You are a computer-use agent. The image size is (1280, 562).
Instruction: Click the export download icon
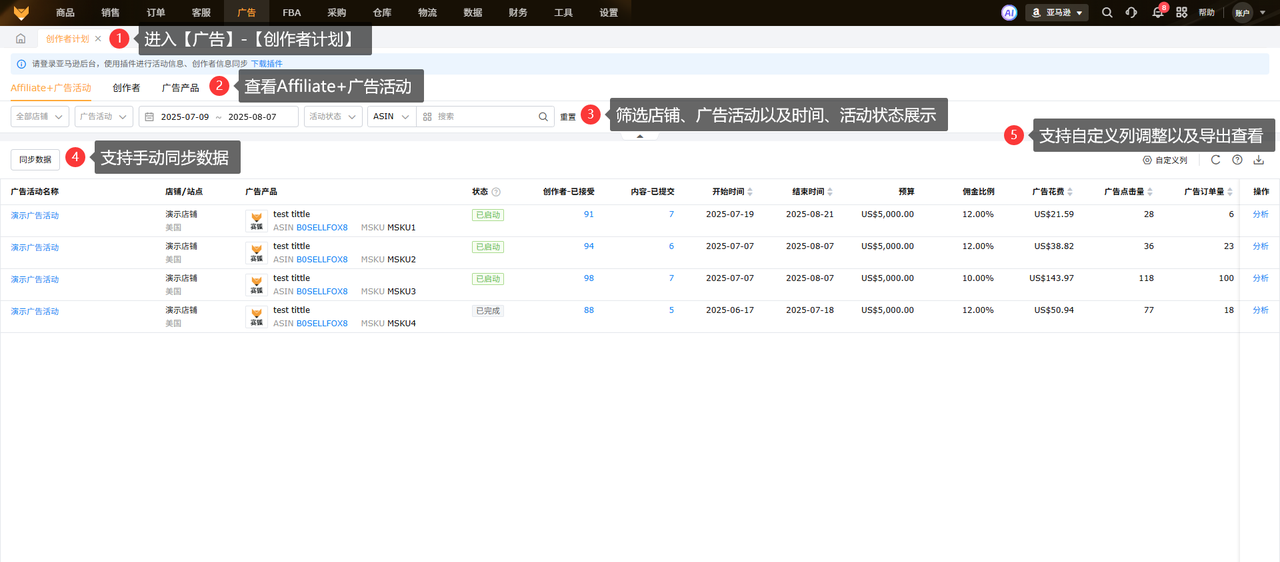pyautogui.click(x=1259, y=159)
